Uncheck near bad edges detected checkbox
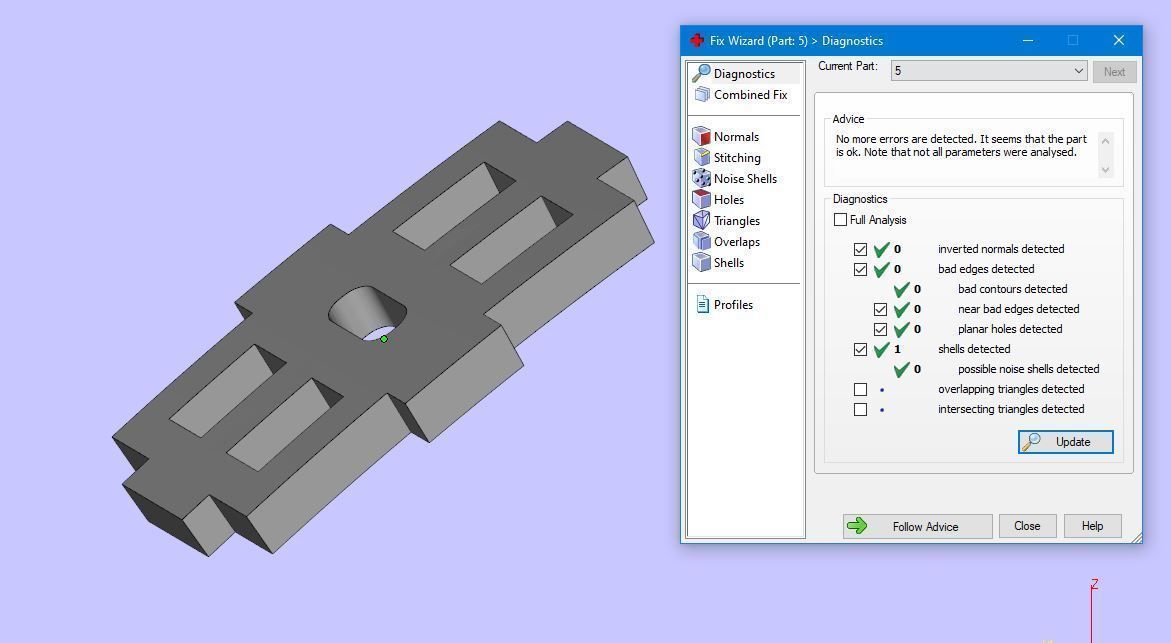The image size is (1171, 643). 880,309
